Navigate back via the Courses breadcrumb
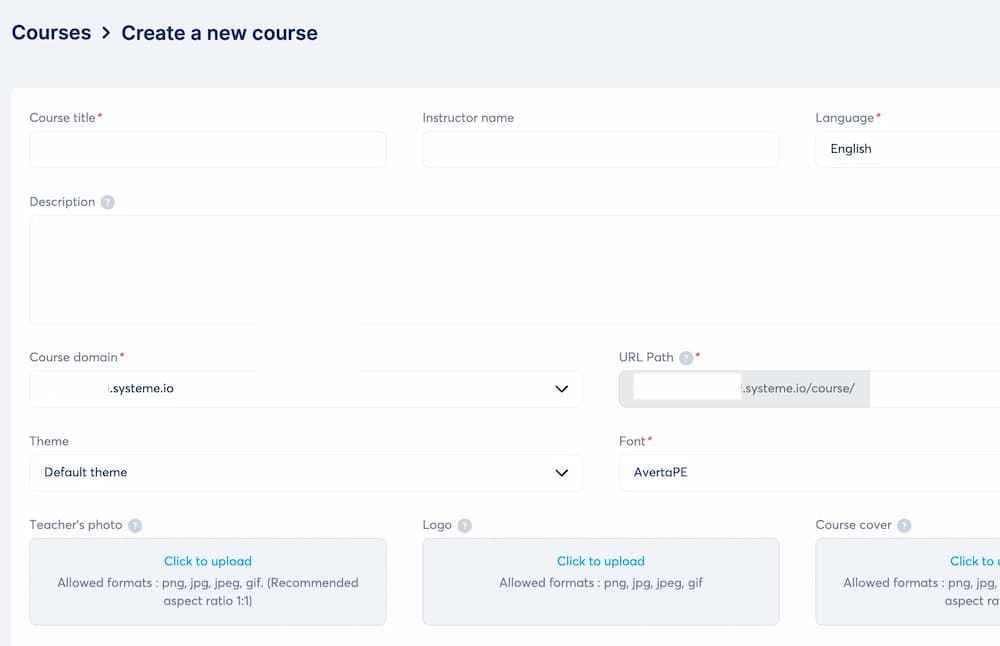The height and width of the screenshot is (646, 1000). coord(51,32)
